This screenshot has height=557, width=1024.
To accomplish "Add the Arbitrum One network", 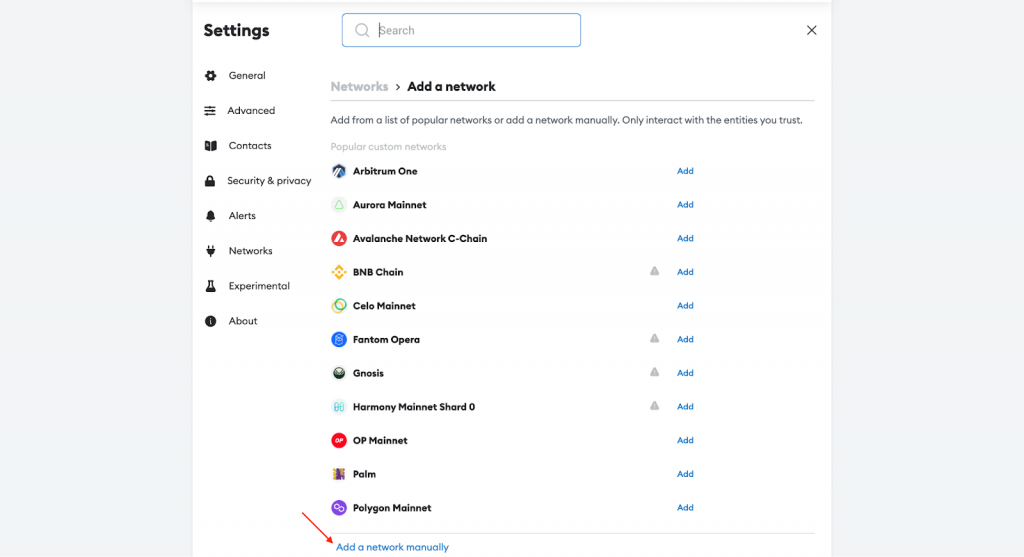I will point(685,171).
